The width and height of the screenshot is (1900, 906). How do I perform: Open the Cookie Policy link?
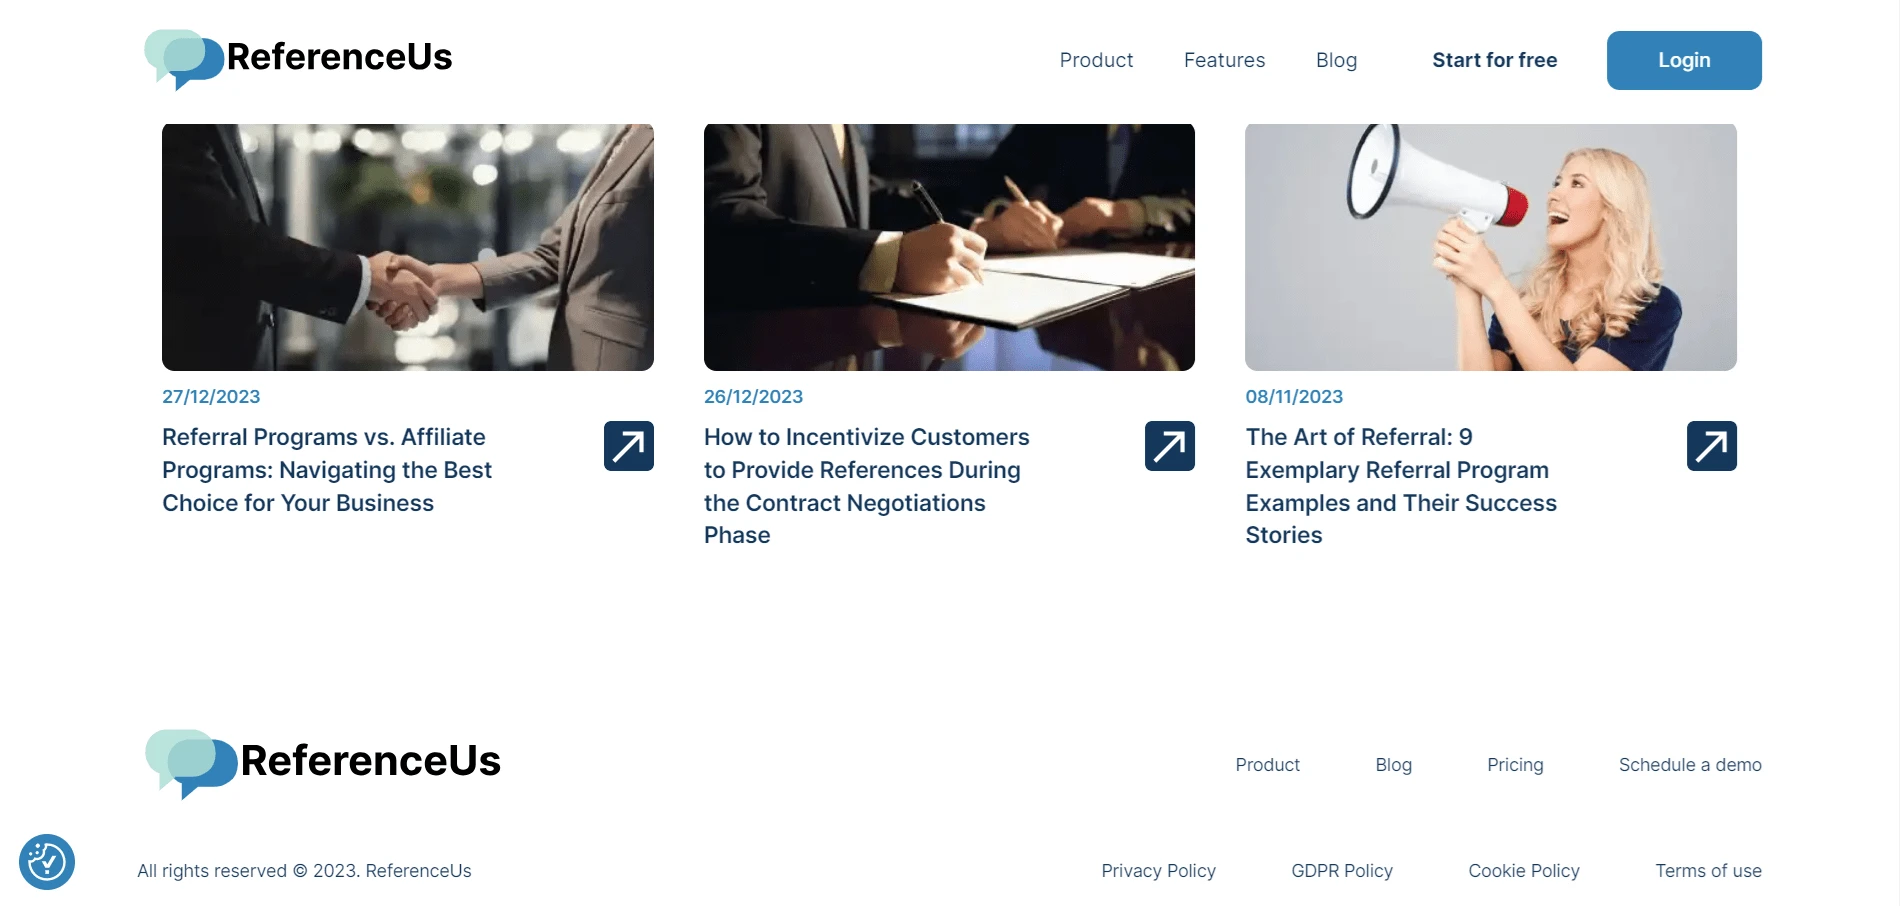[1524, 871]
